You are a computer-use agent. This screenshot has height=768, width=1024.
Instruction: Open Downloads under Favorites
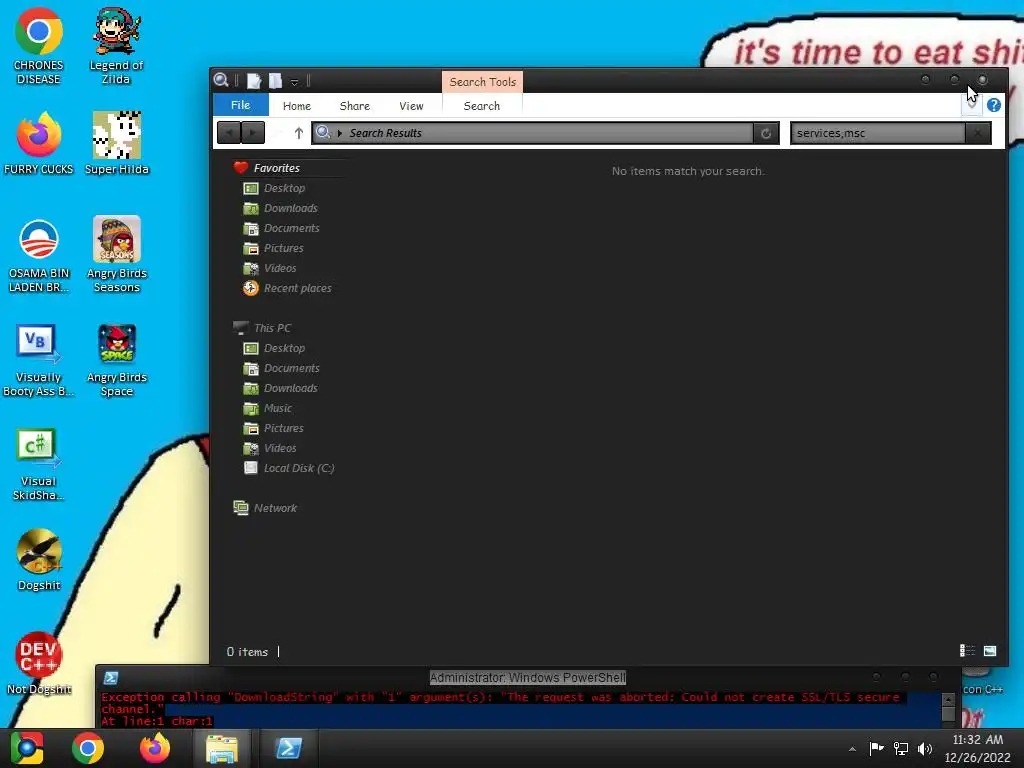(x=280, y=208)
